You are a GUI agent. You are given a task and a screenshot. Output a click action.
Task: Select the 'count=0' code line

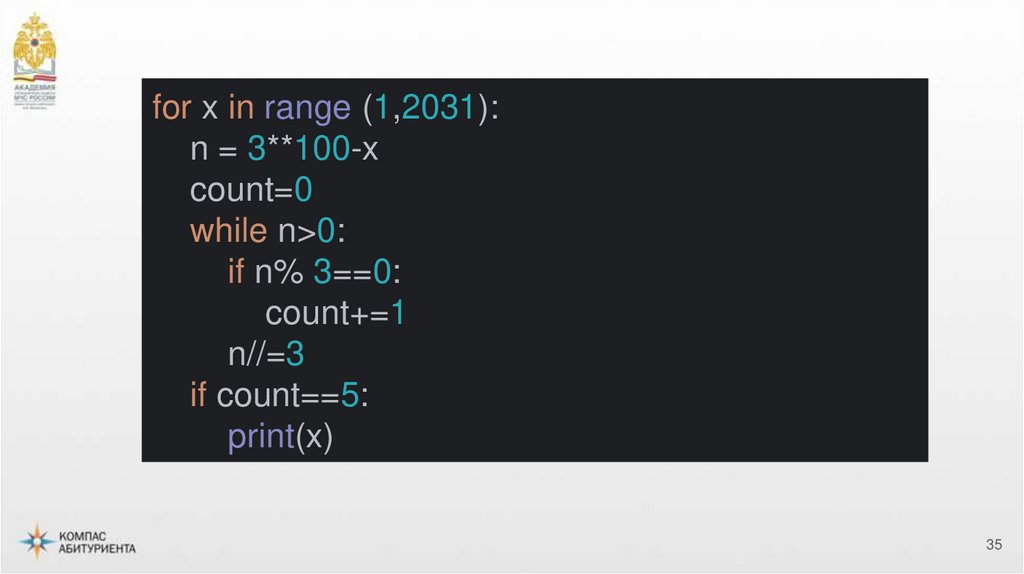coord(251,190)
